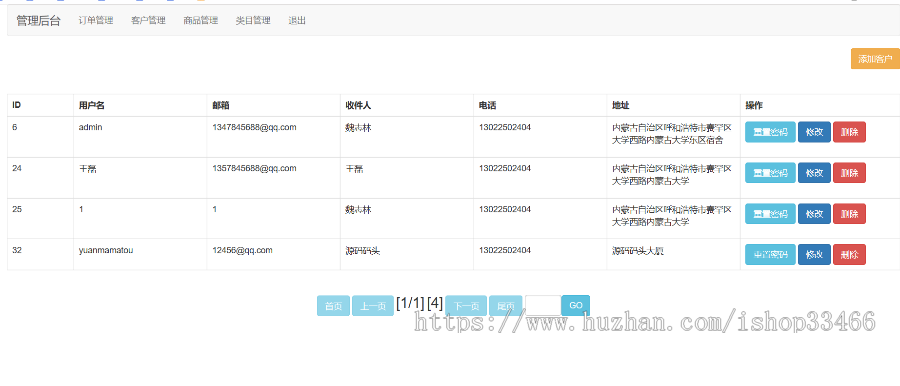Screen dimensions: 900x386
Task: Edit the user with ID 25
Action: [814, 214]
